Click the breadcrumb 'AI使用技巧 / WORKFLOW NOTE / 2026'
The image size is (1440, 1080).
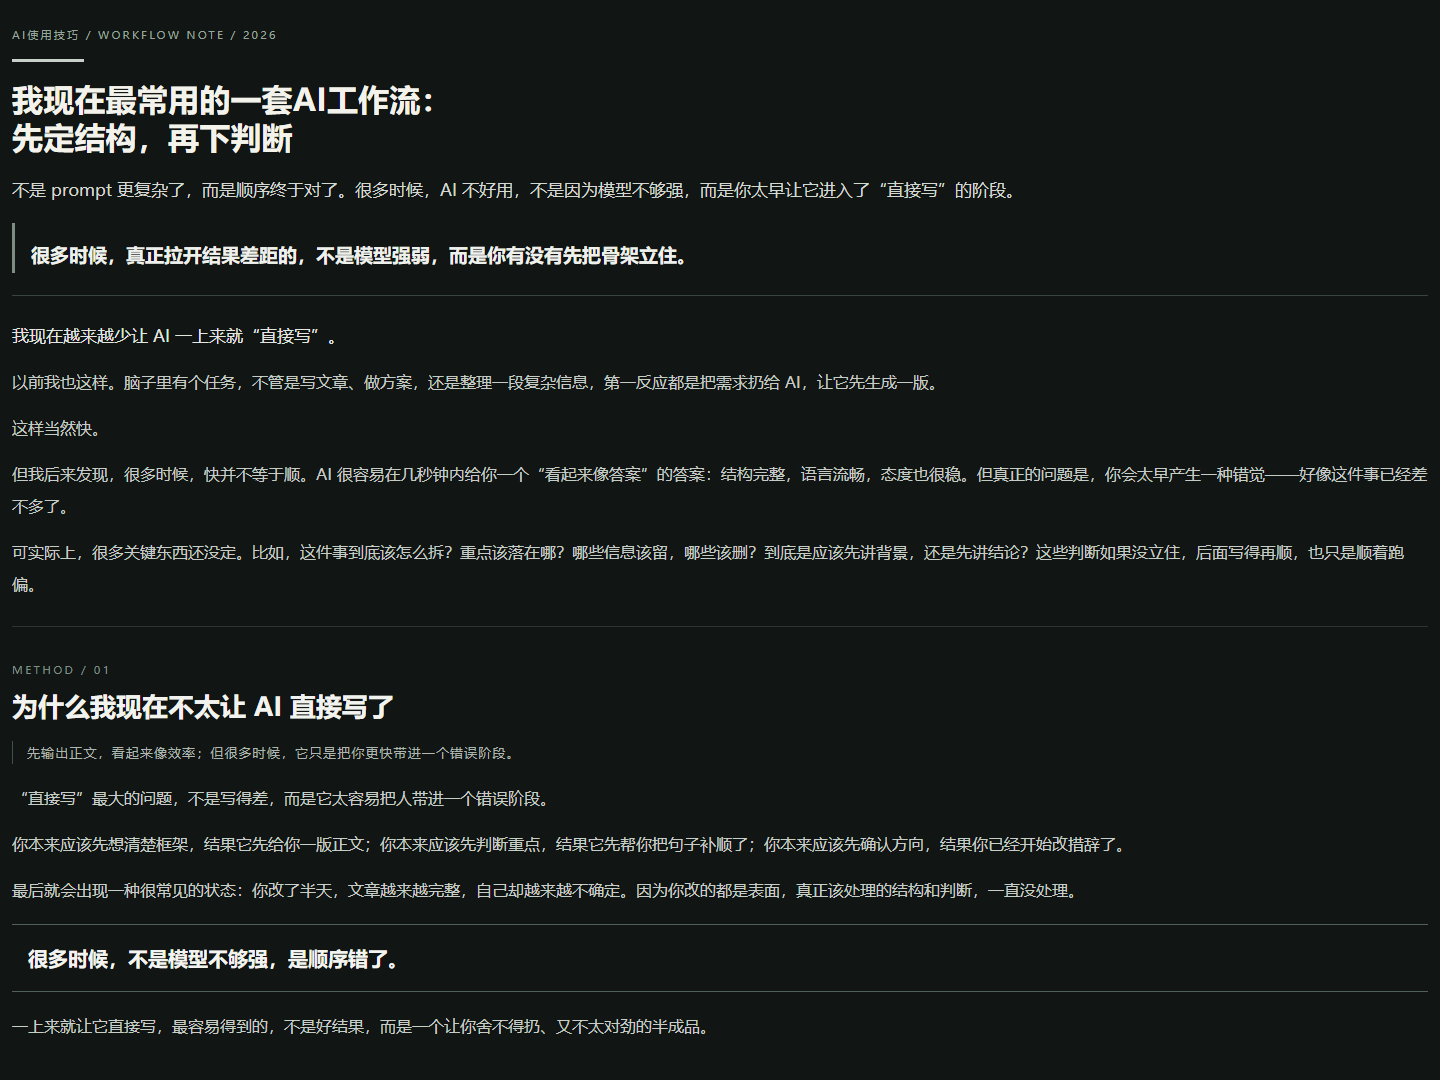coord(144,35)
